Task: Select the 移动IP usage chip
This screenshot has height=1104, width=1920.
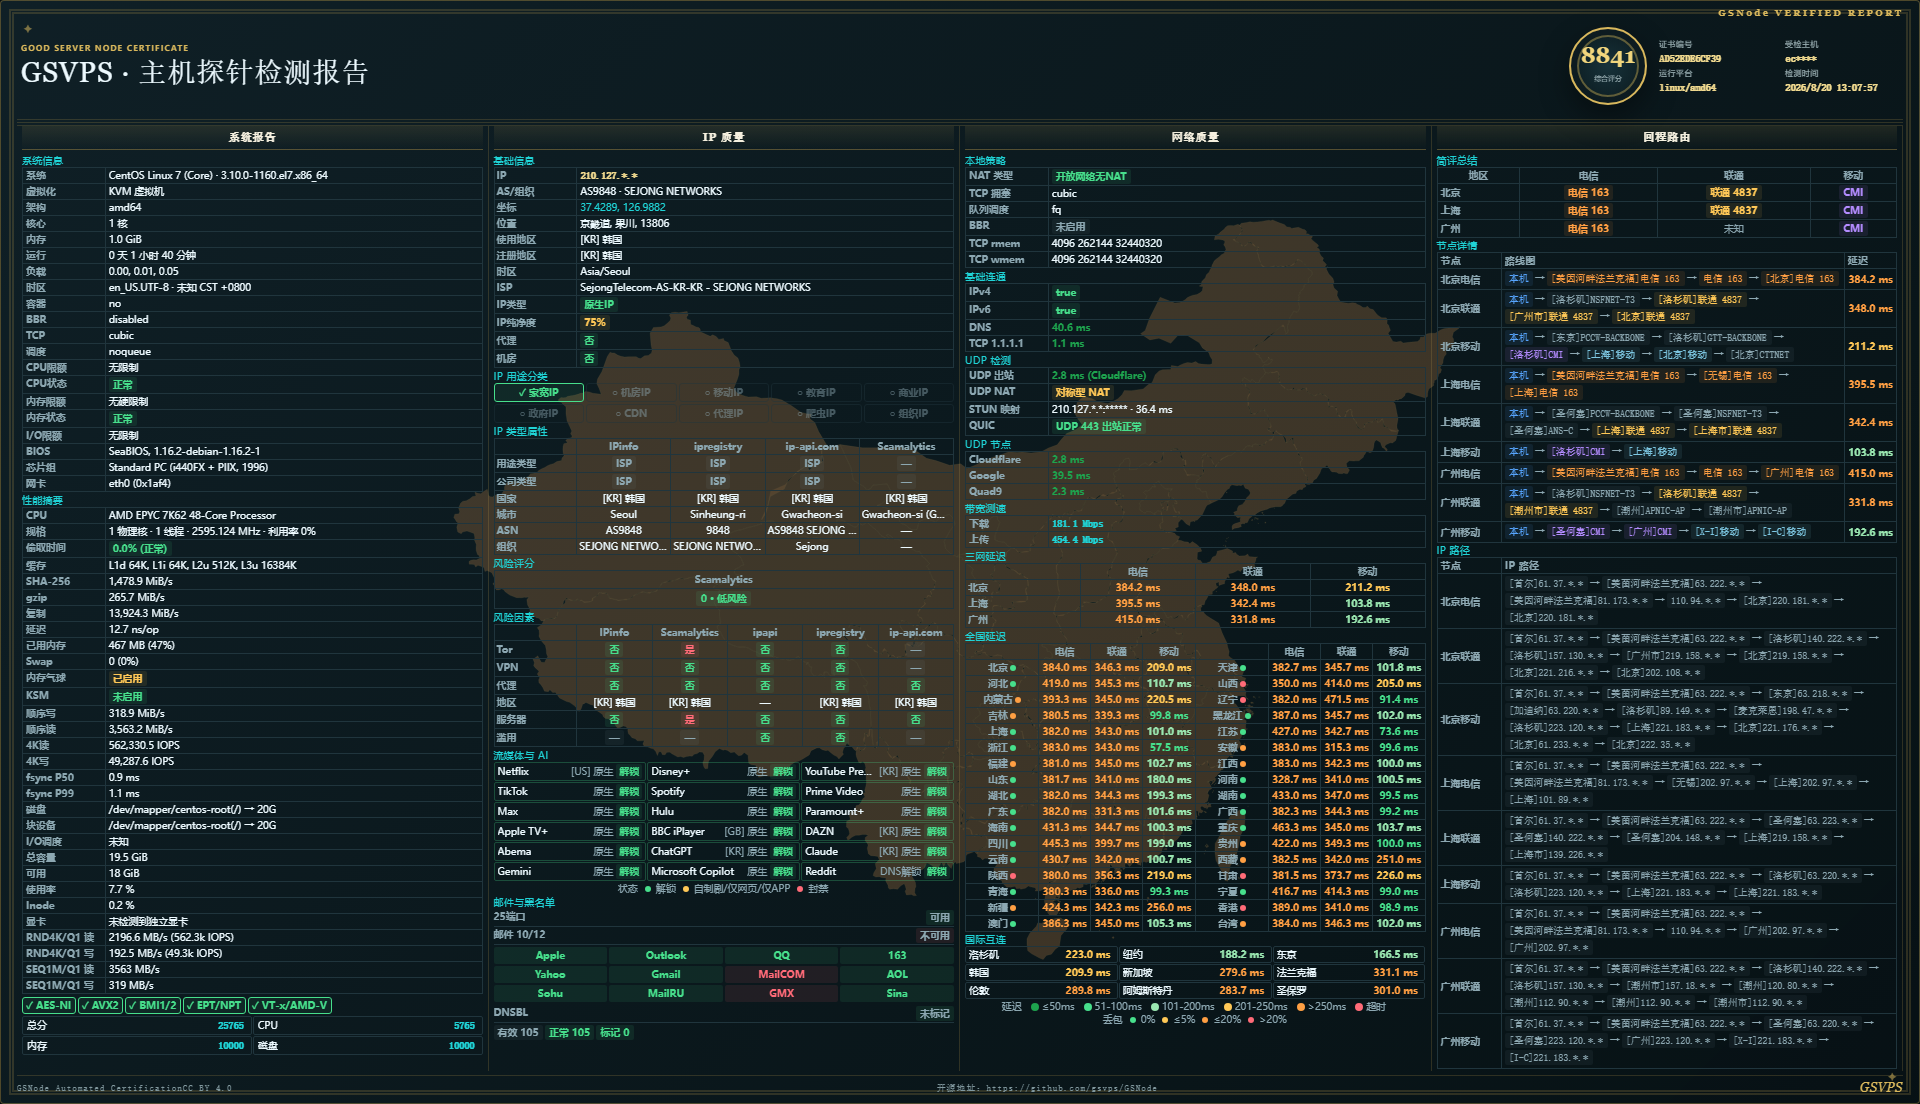Action: 724,393
